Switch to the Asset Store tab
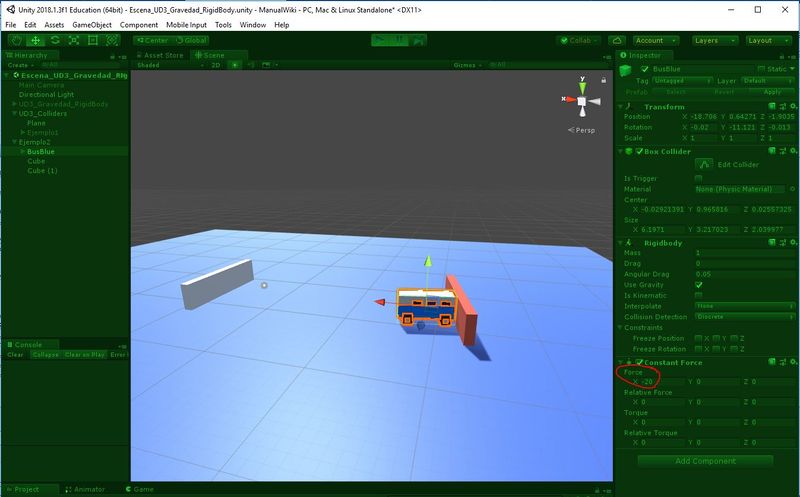The height and width of the screenshot is (497, 800). [160, 55]
